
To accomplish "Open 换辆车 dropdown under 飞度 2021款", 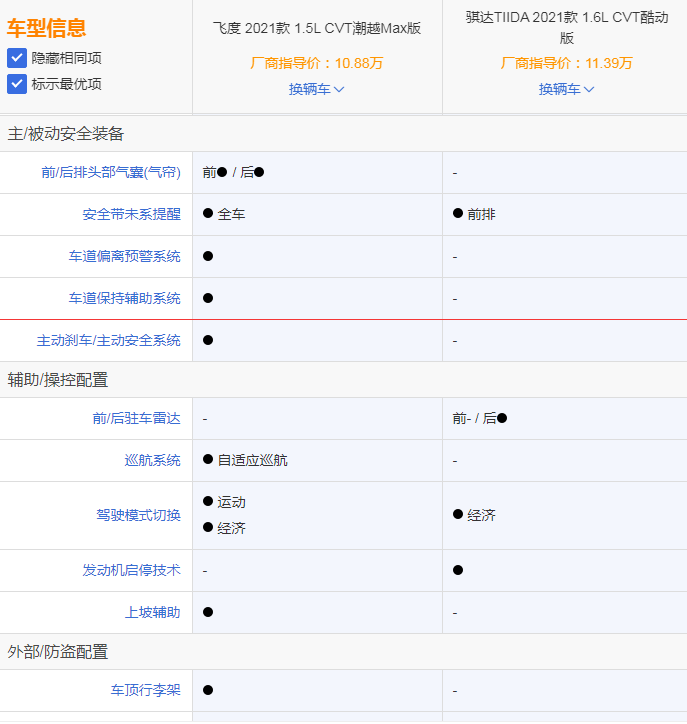I will 316,89.
